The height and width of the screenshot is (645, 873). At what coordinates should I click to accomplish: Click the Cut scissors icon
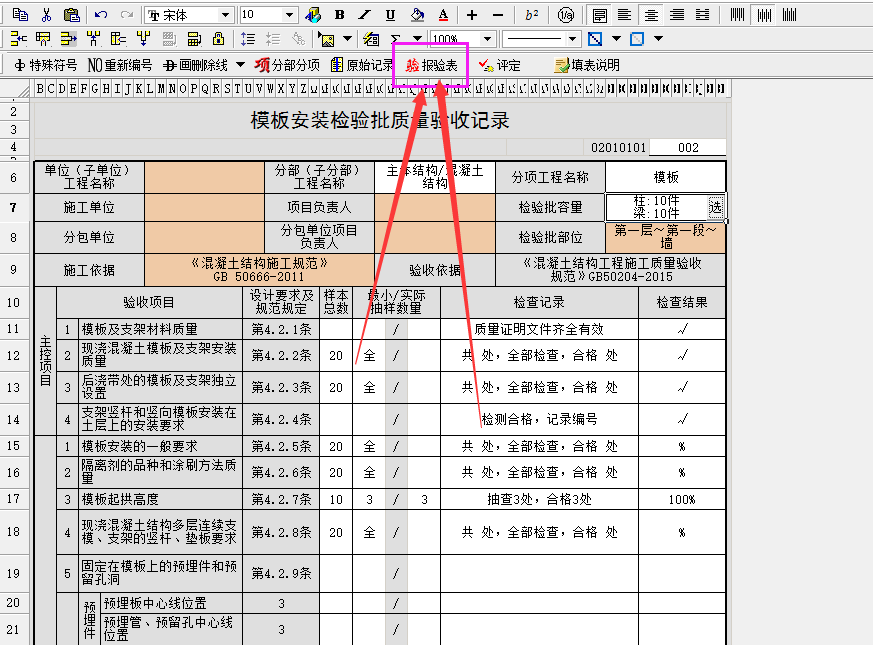coord(46,15)
